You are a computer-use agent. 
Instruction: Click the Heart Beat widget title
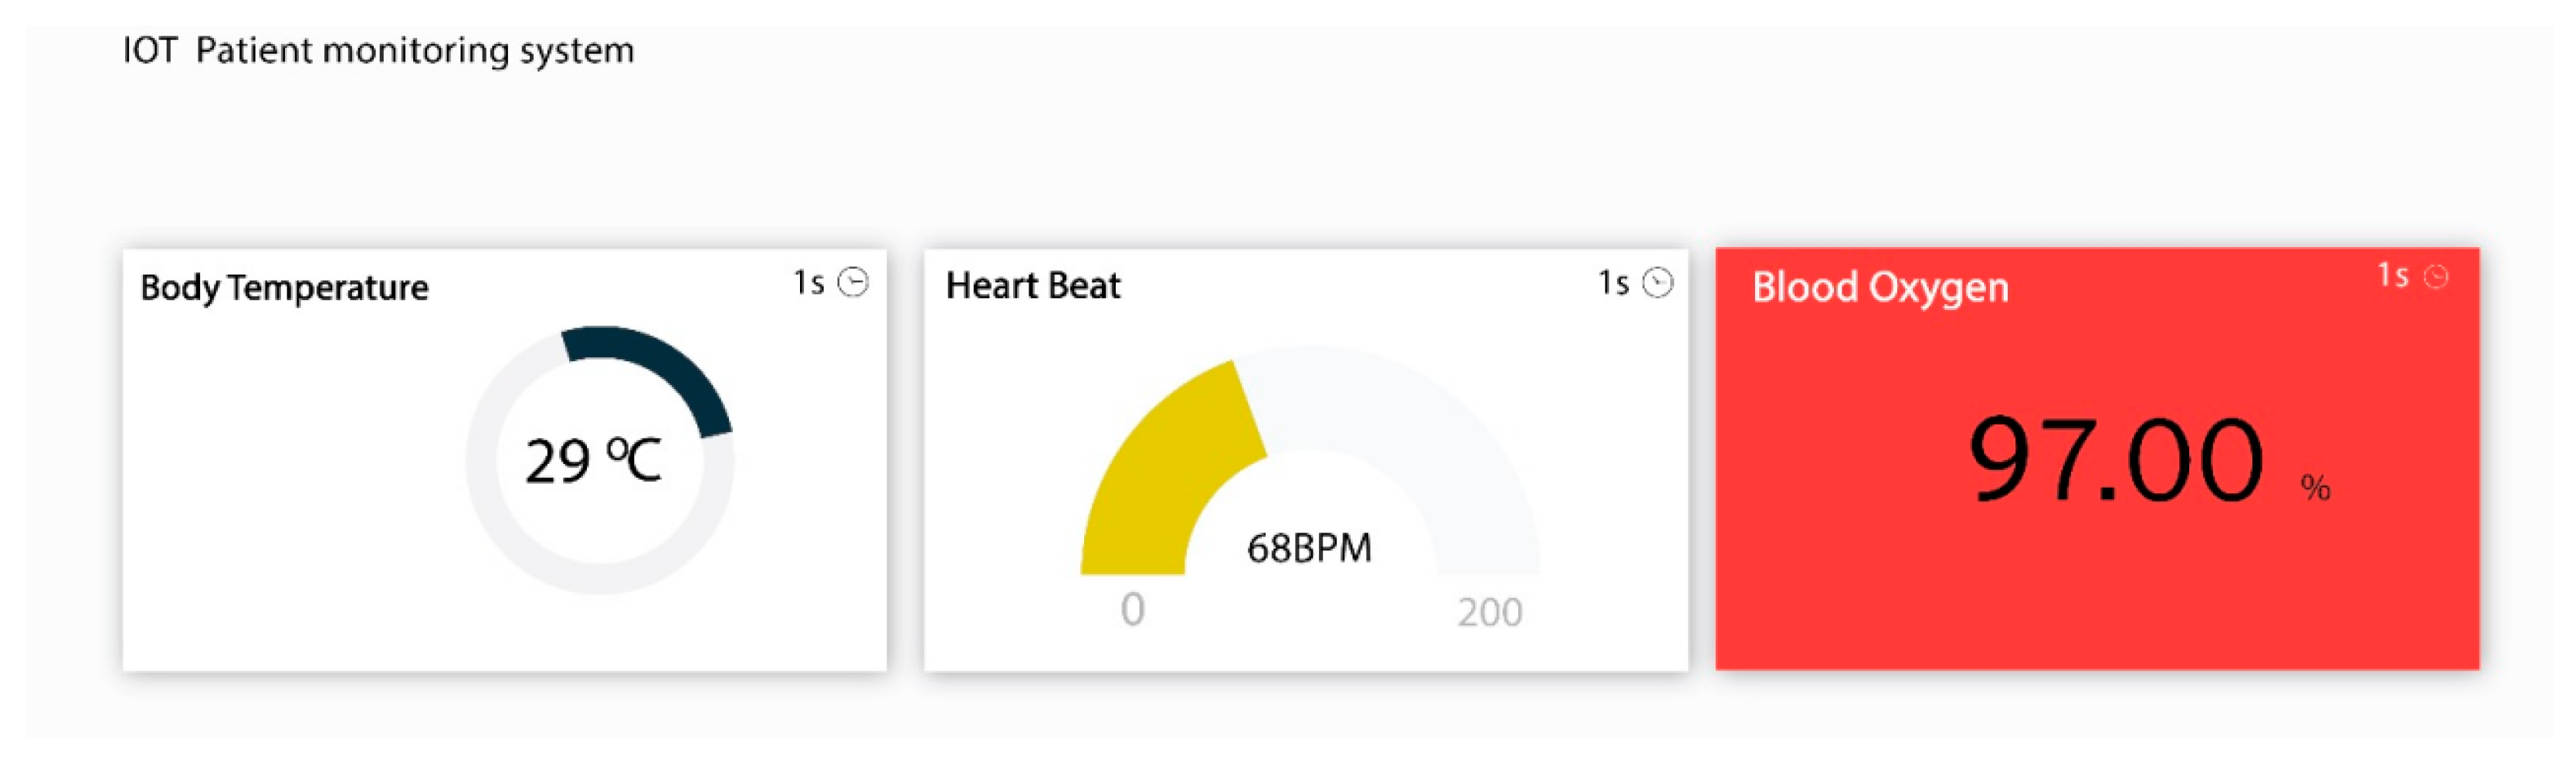coord(1033,286)
